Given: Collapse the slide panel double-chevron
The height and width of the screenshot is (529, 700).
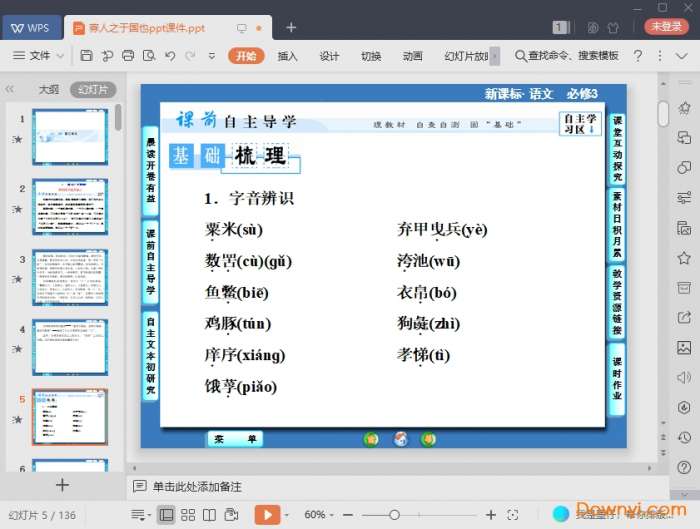Looking at the screenshot, I should point(9,89).
